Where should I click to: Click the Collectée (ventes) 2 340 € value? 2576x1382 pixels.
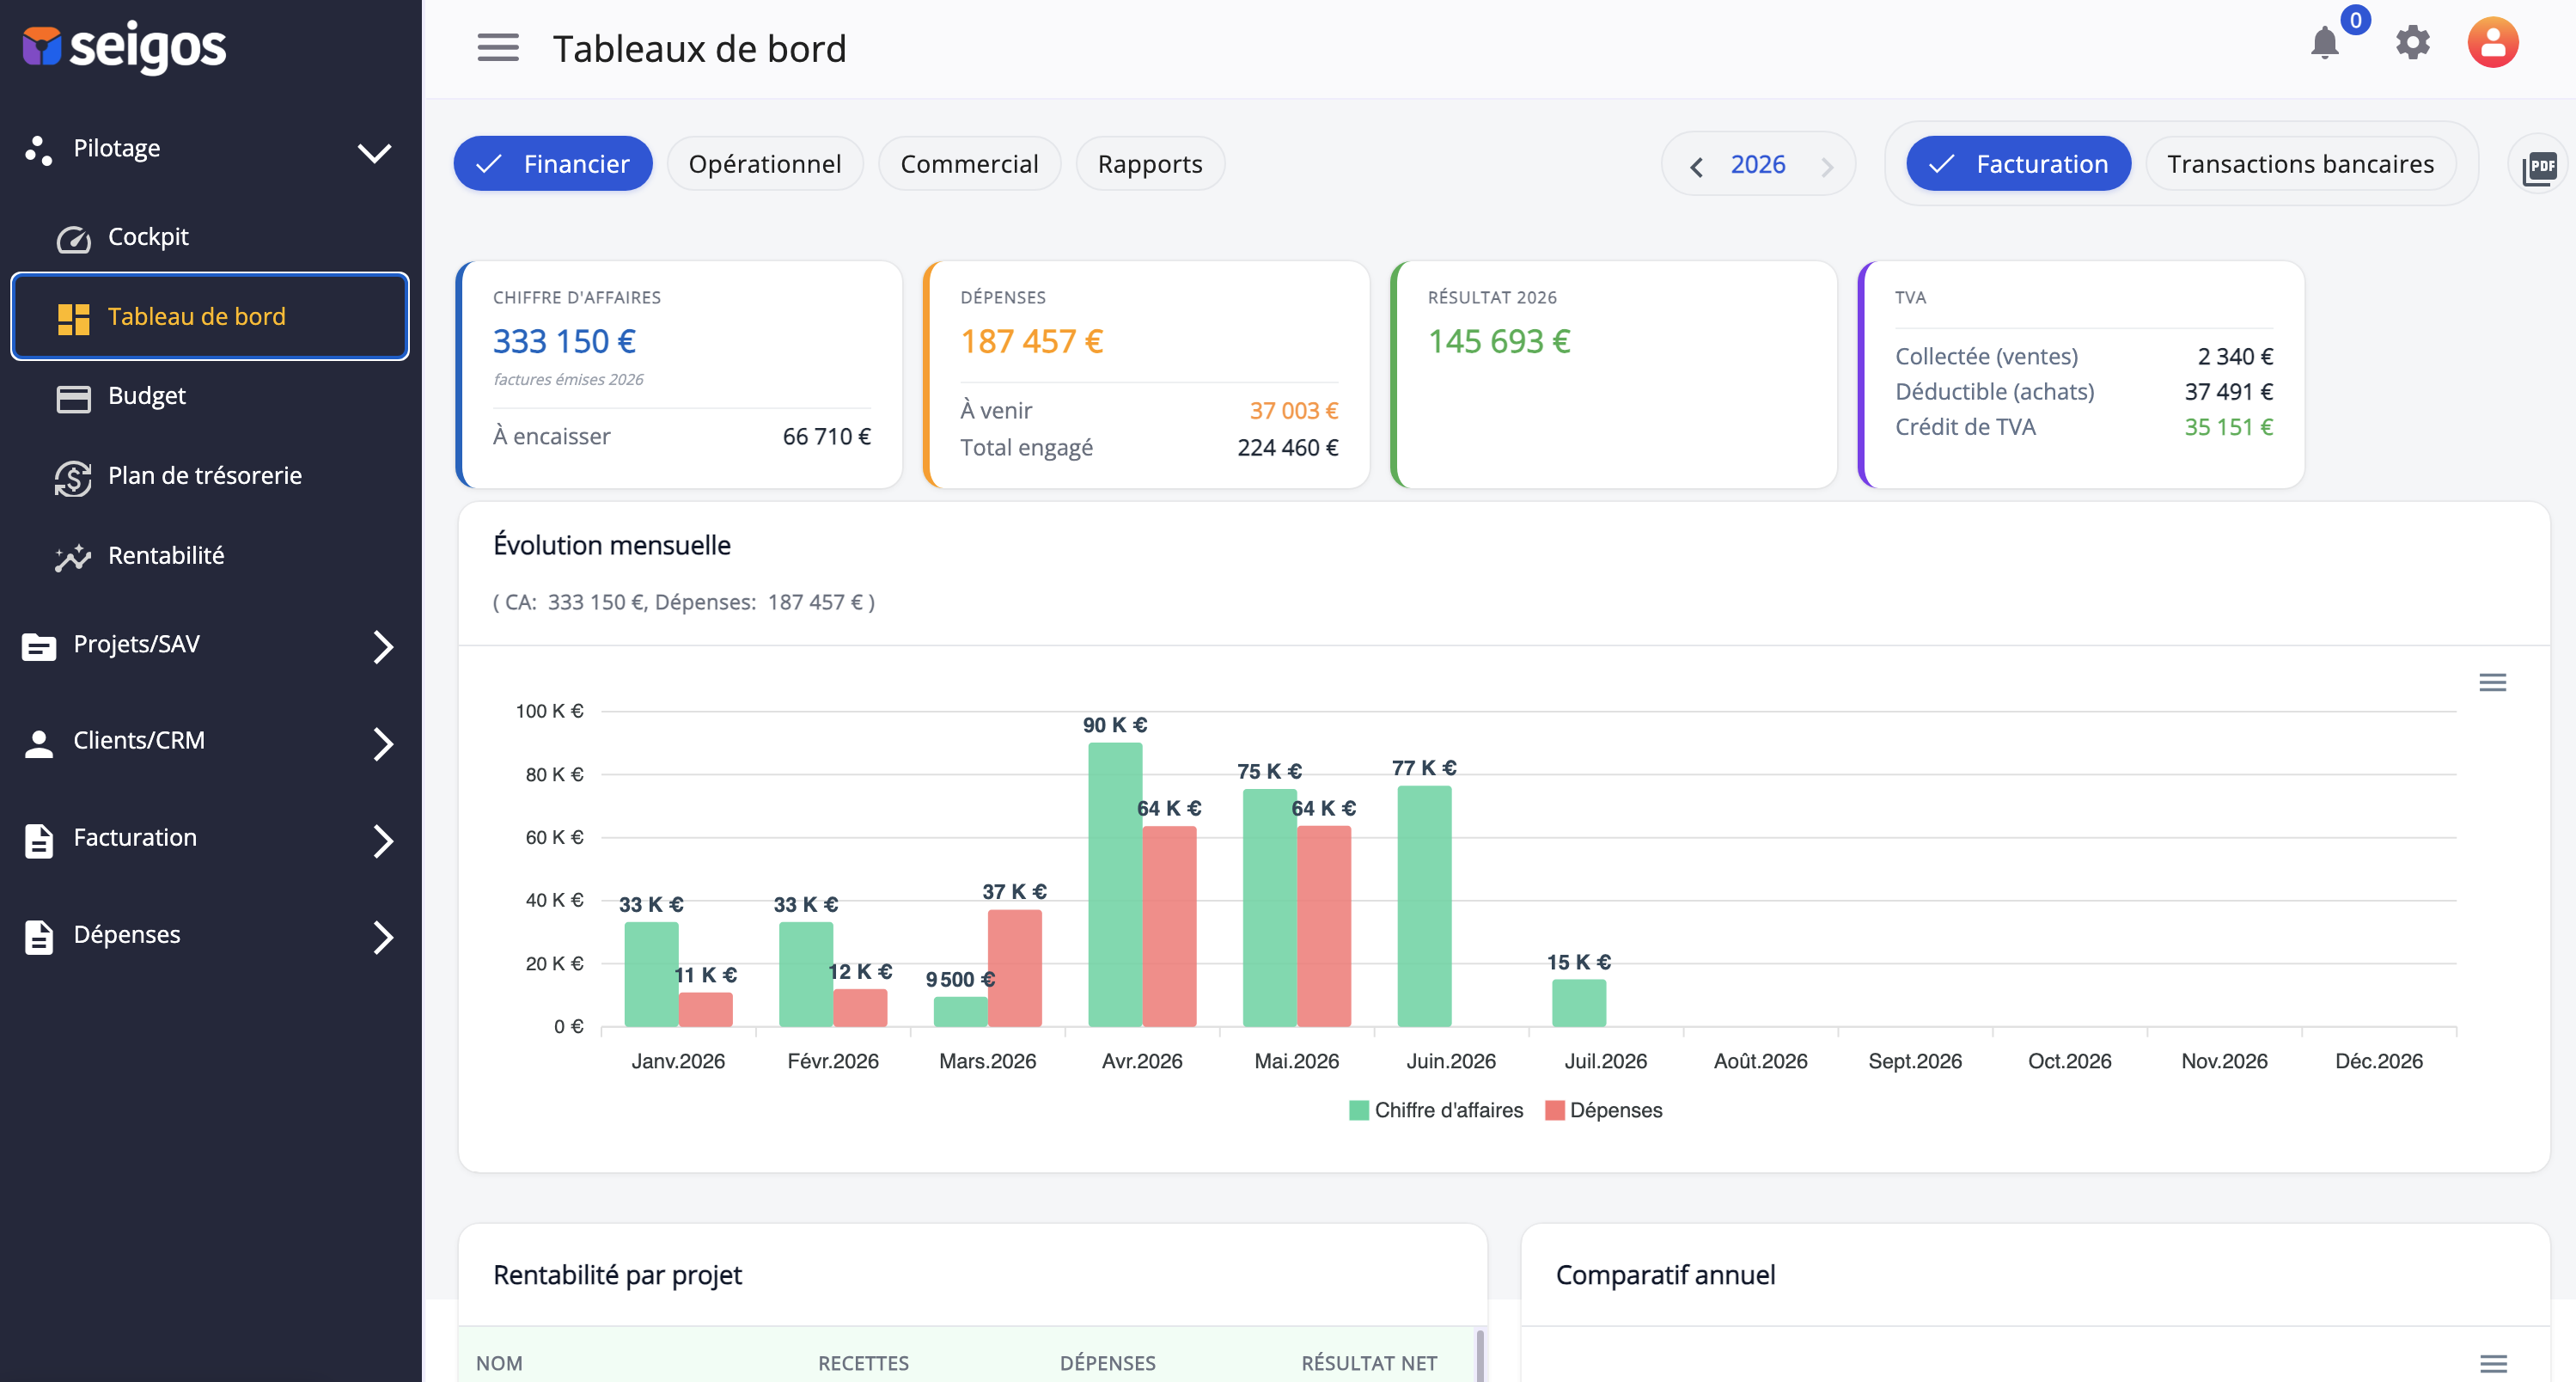click(x=2235, y=357)
